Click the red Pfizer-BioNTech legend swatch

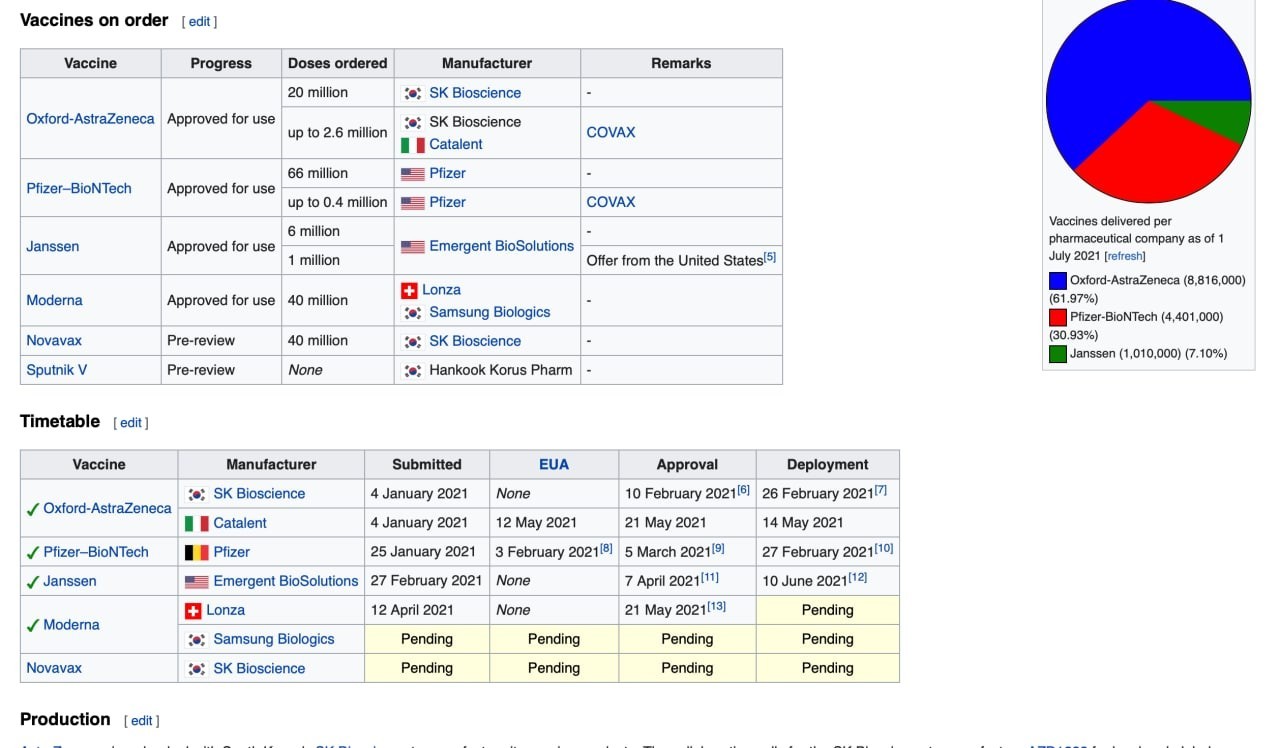point(1058,317)
